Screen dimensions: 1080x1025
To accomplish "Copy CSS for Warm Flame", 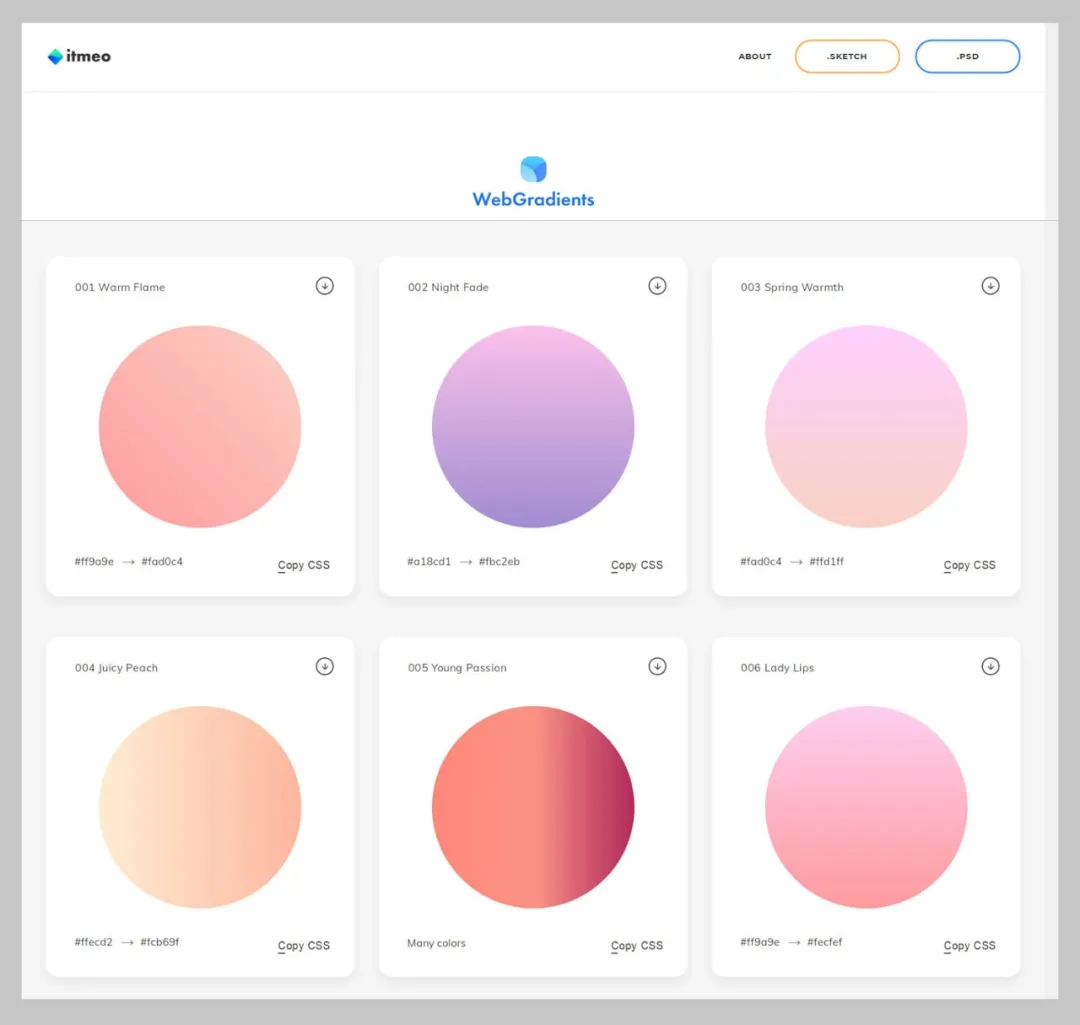I will pyautogui.click(x=304, y=565).
